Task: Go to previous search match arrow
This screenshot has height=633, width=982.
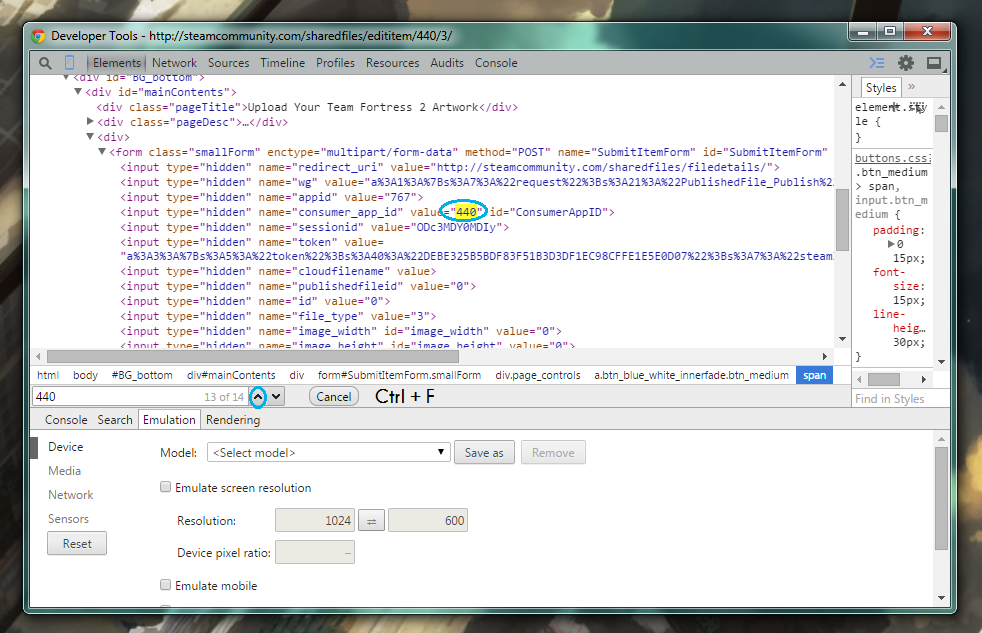Action: pos(258,396)
